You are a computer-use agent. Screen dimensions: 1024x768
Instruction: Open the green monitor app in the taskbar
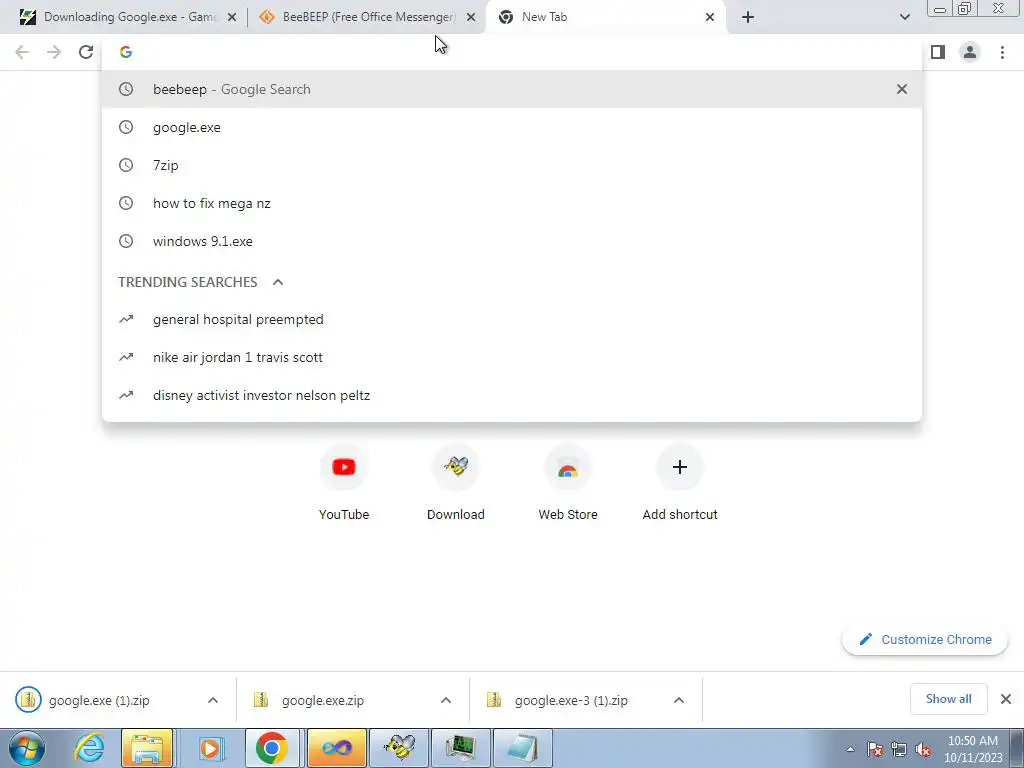pyautogui.click(x=460, y=748)
